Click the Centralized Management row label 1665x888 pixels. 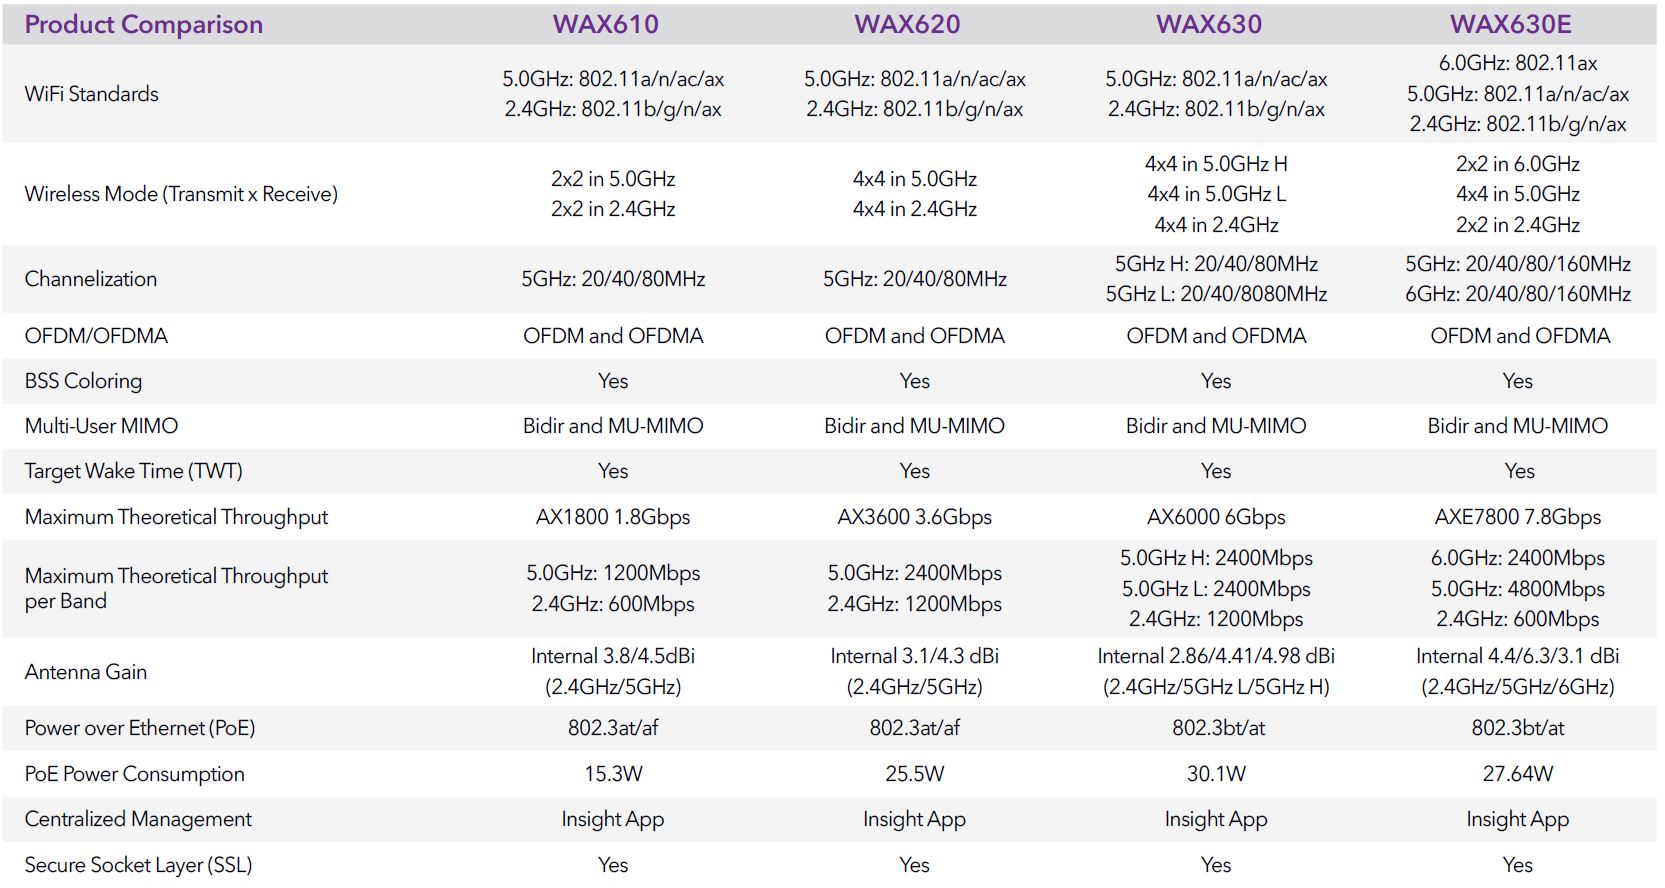pos(138,819)
